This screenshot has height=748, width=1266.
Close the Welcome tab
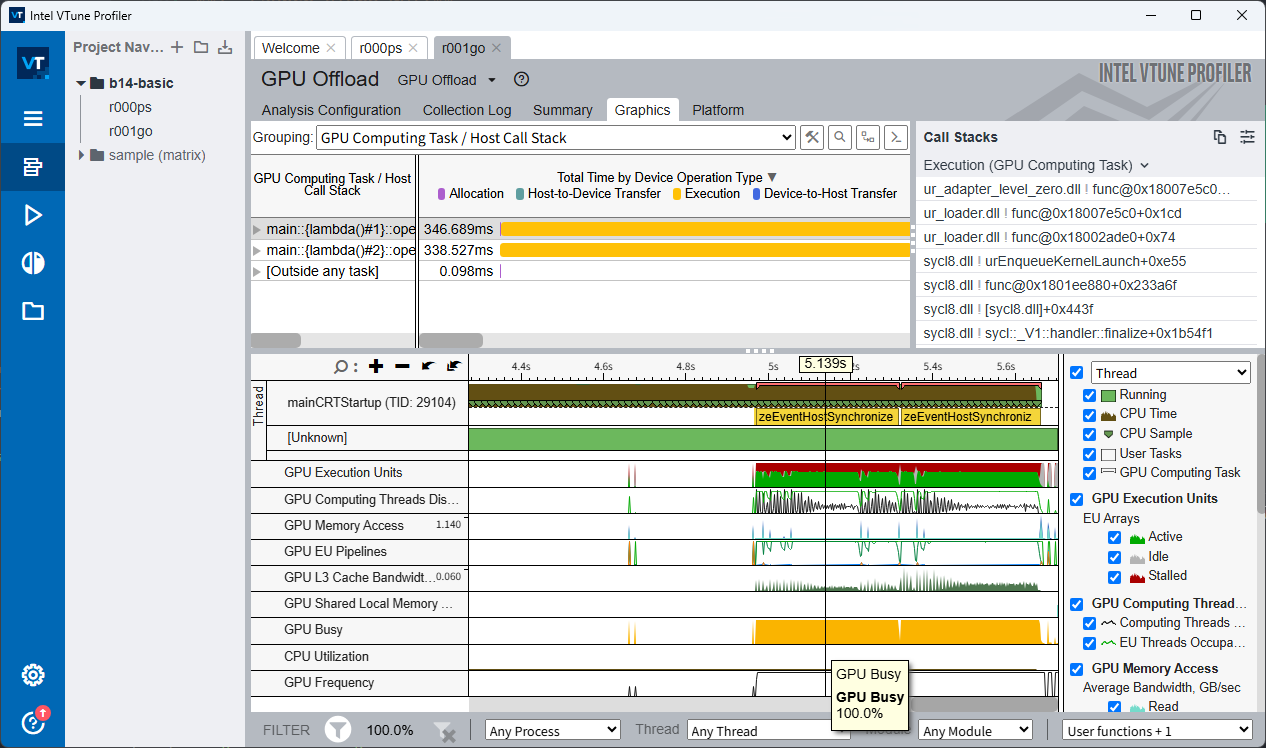pos(333,48)
